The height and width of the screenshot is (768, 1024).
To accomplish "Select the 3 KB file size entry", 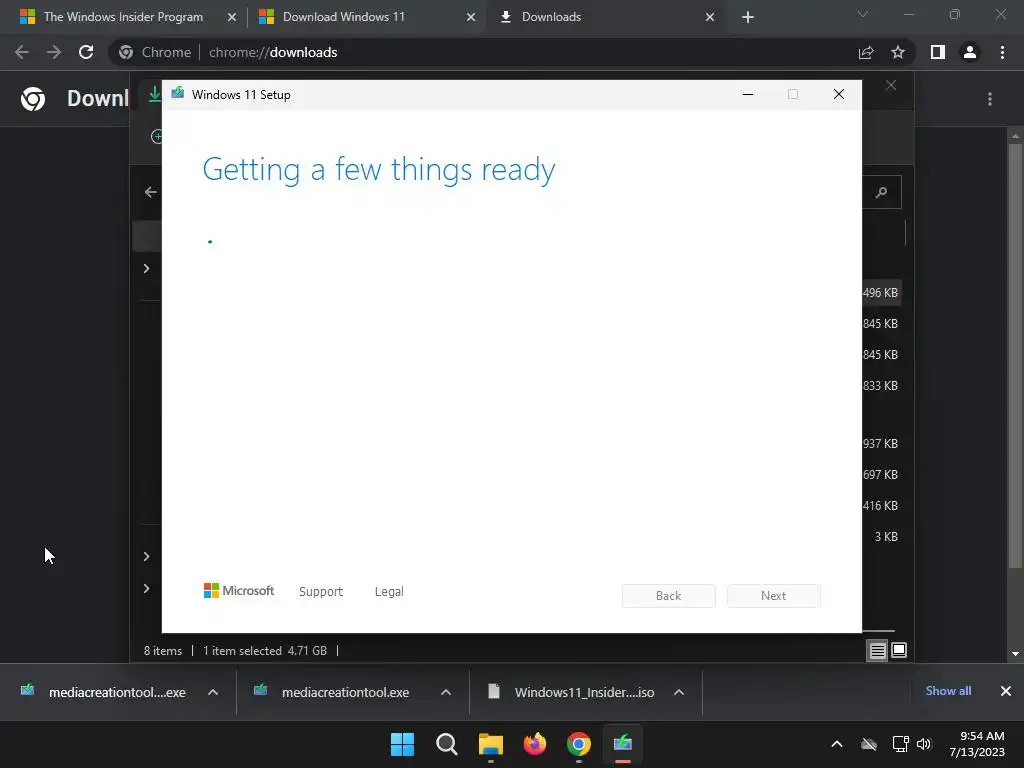I will 886,537.
